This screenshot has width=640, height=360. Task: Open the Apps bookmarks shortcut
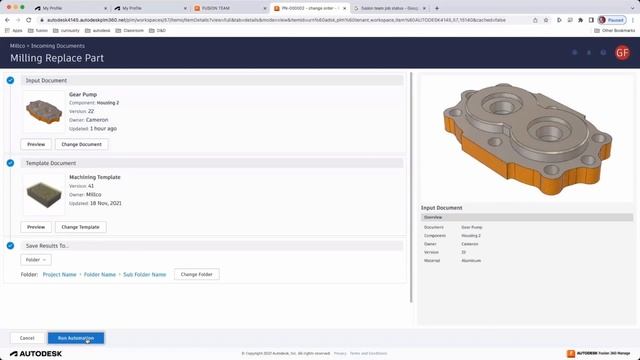pos(13,31)
